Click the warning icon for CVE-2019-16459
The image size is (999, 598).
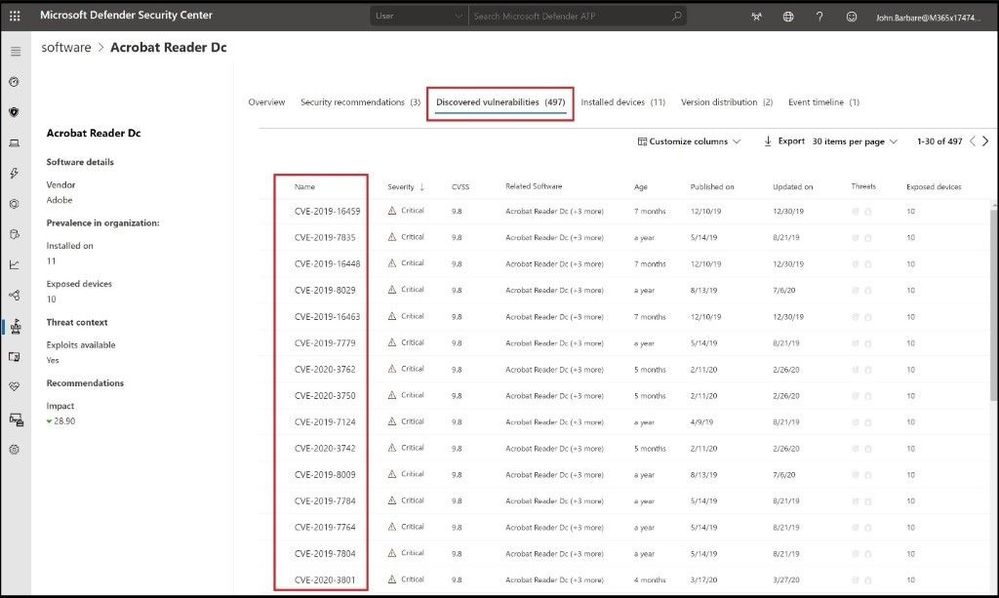(392, 210)
